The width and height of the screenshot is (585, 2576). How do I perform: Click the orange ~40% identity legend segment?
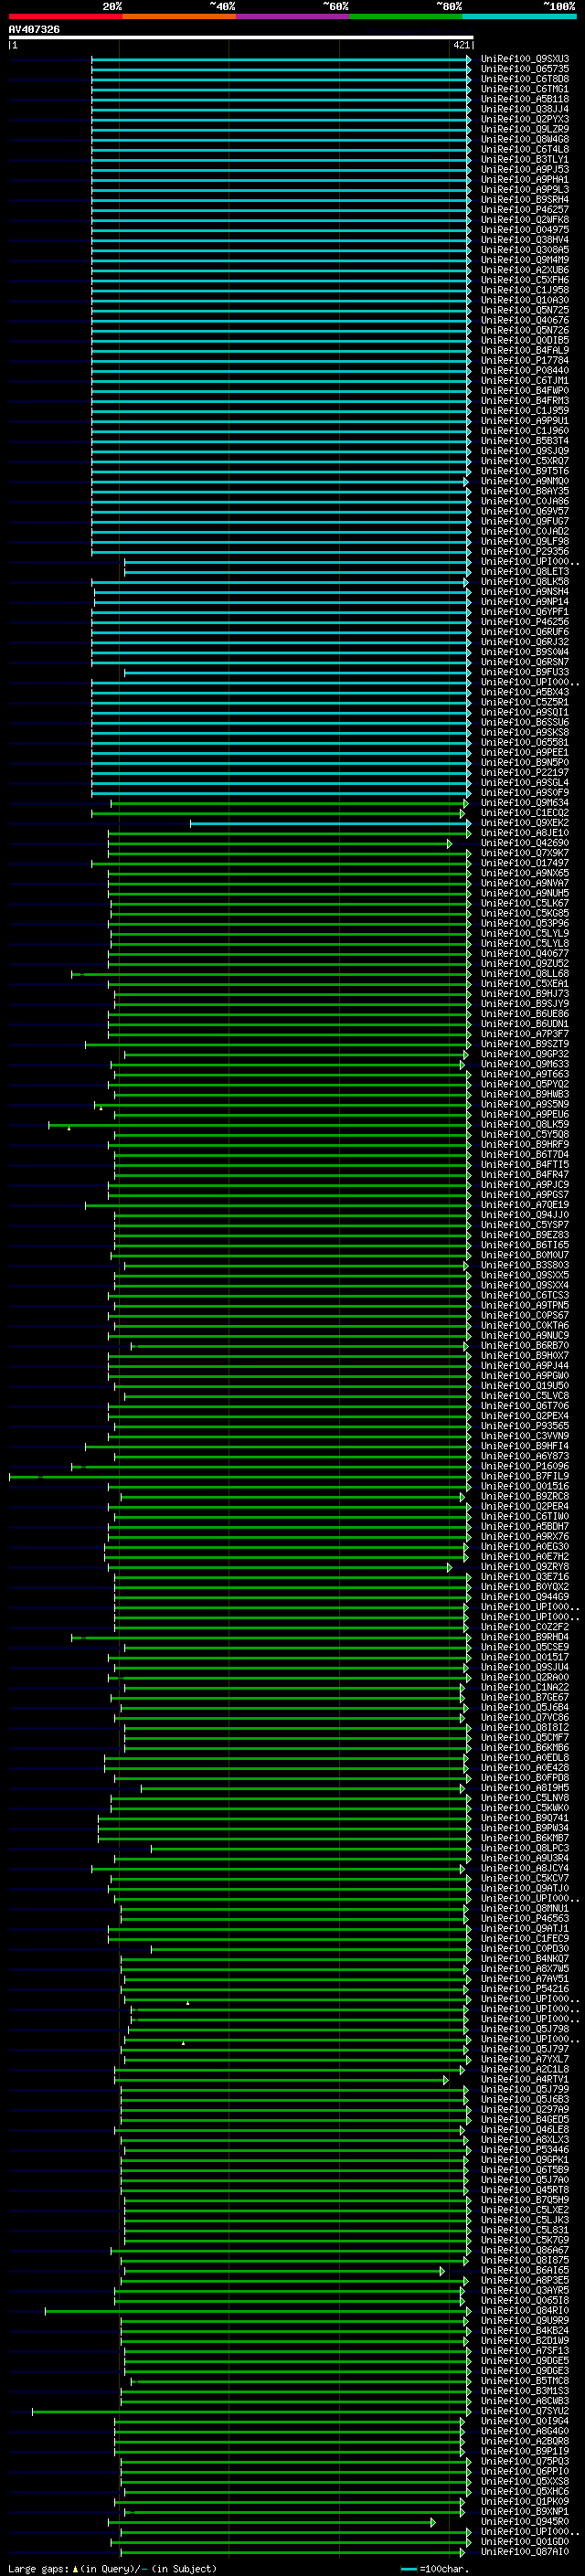178,16
